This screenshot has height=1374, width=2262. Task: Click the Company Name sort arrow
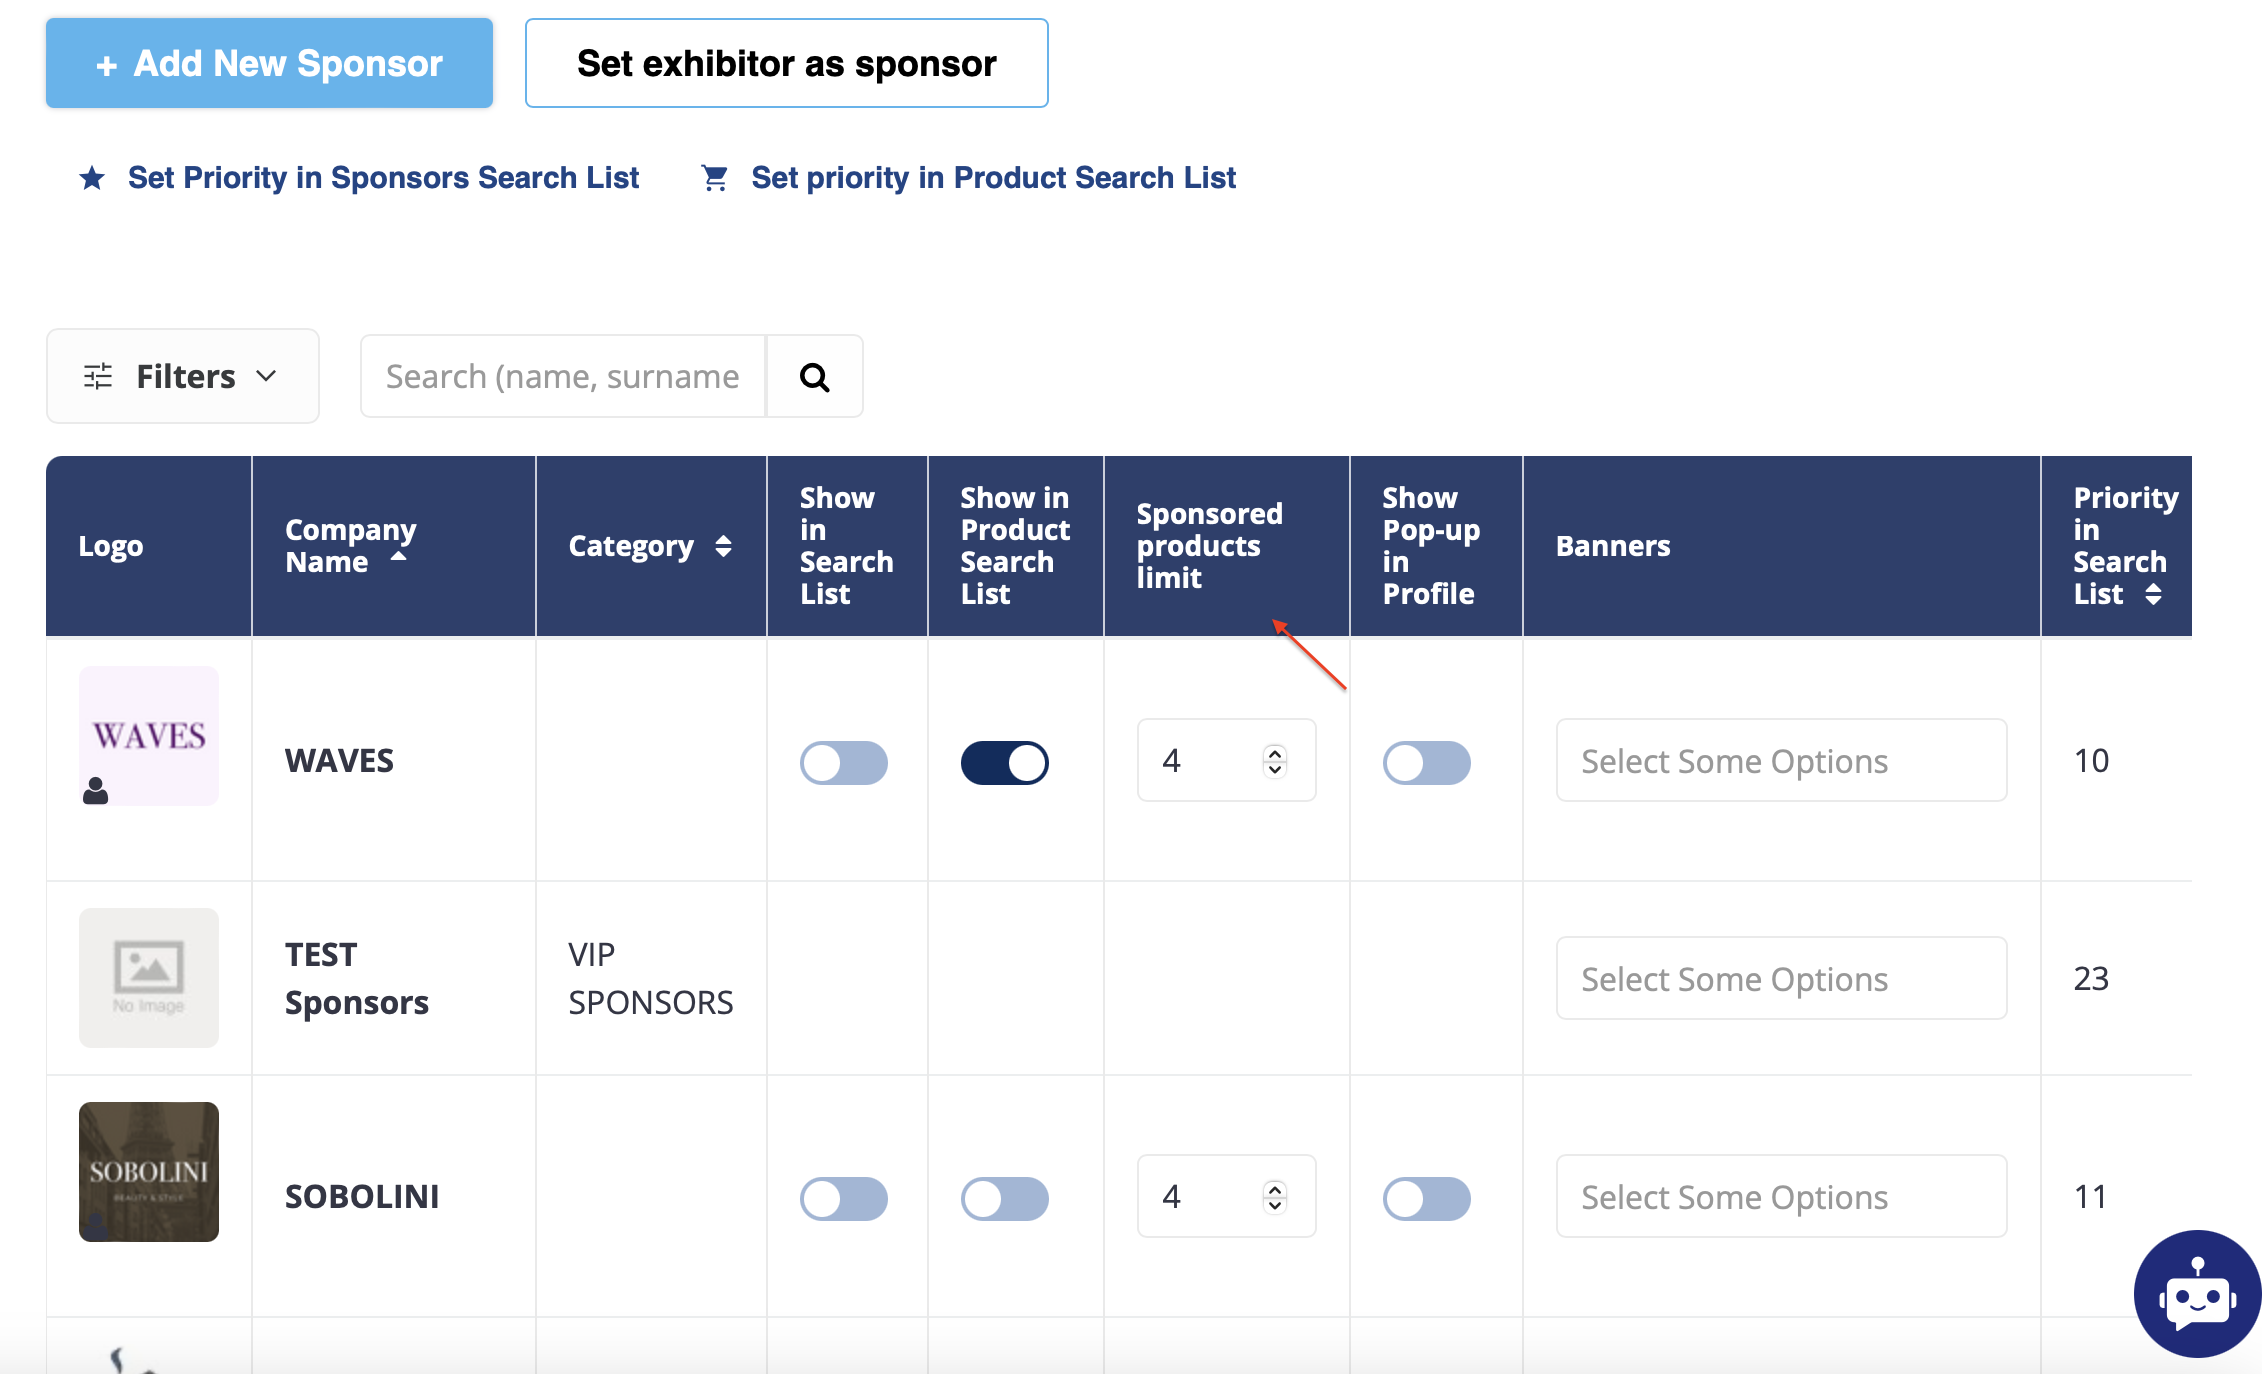pyautogui.click(x=398, y=556)
